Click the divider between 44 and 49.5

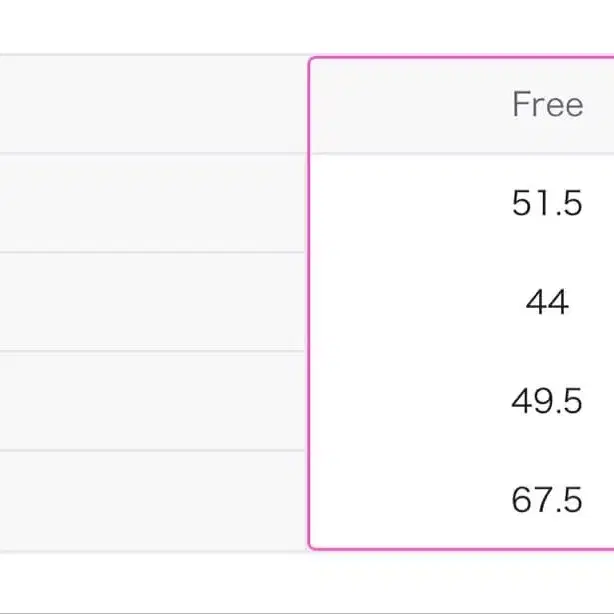click(x=460, y=351)
